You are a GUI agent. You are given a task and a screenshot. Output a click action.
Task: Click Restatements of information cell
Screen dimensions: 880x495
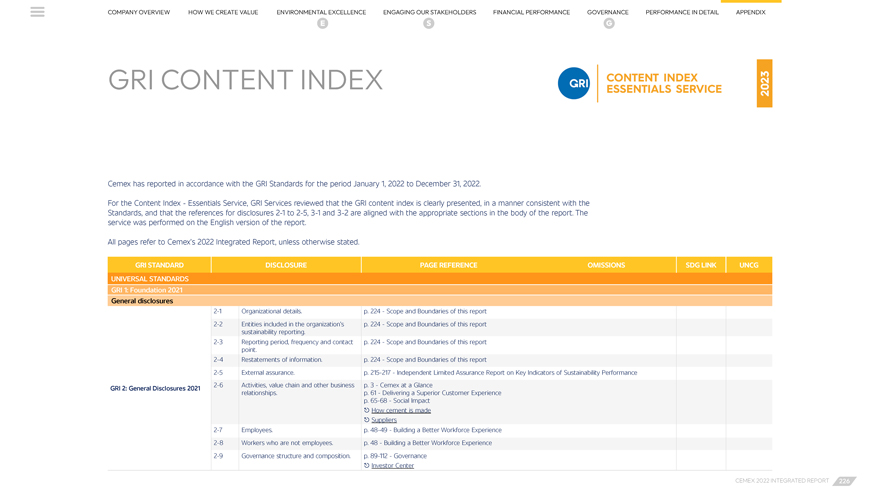(282, 360)
